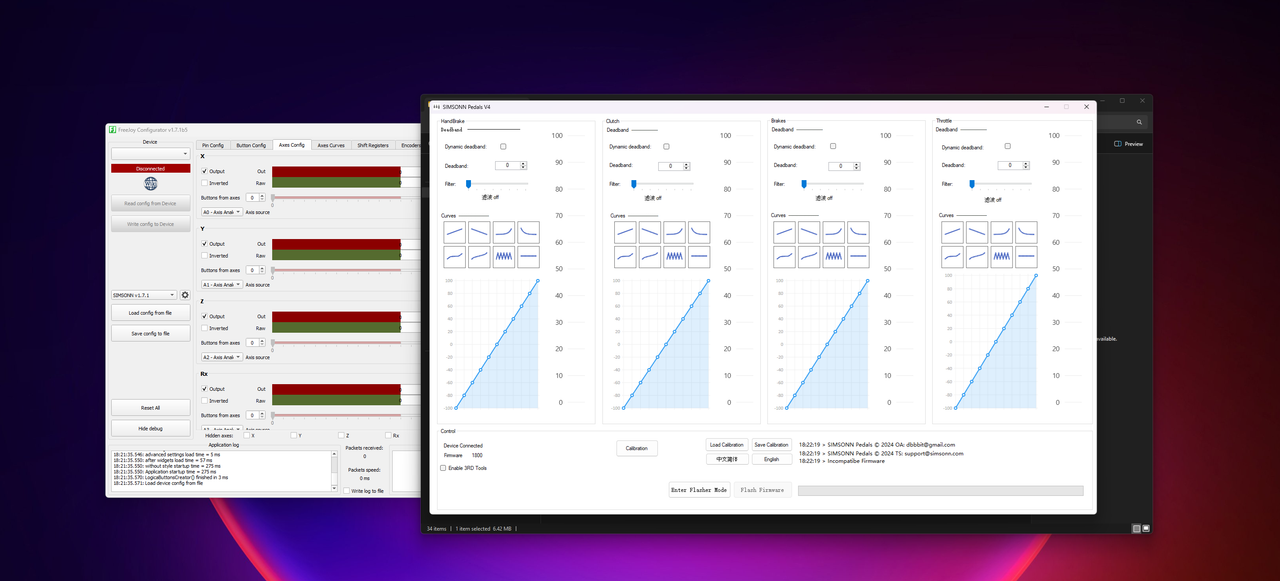Switch language to English

(772, 459)
